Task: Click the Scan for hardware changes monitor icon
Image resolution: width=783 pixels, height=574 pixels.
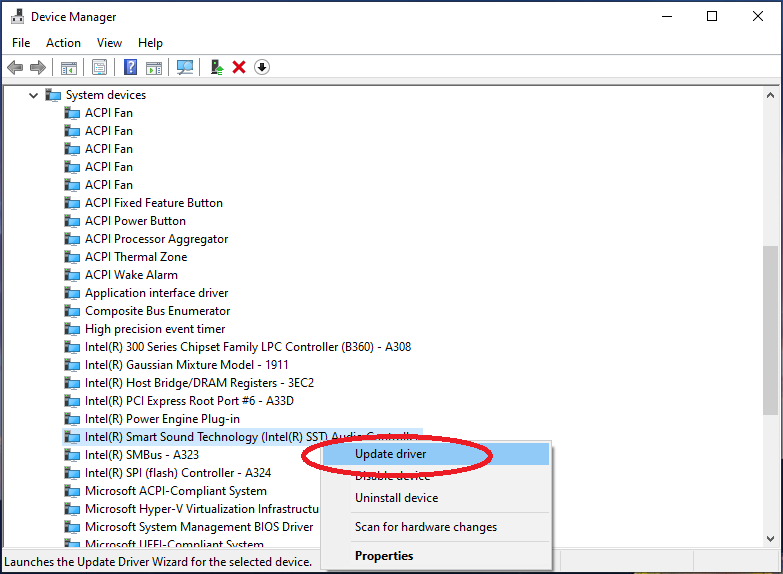Action: [x=185, y=67]
